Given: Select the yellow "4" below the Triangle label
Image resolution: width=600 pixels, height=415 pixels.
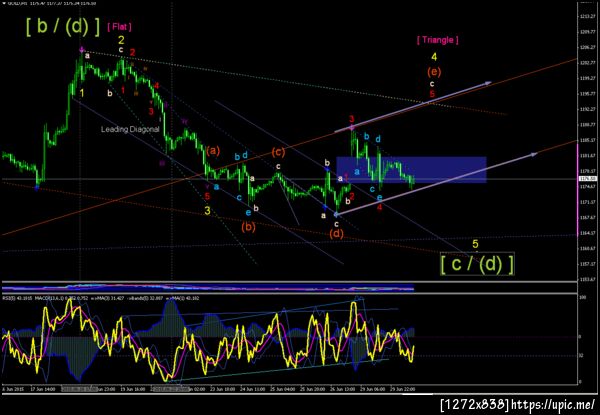Looking at the screenshot, I should pyautogui.click(x=434, y=57).
